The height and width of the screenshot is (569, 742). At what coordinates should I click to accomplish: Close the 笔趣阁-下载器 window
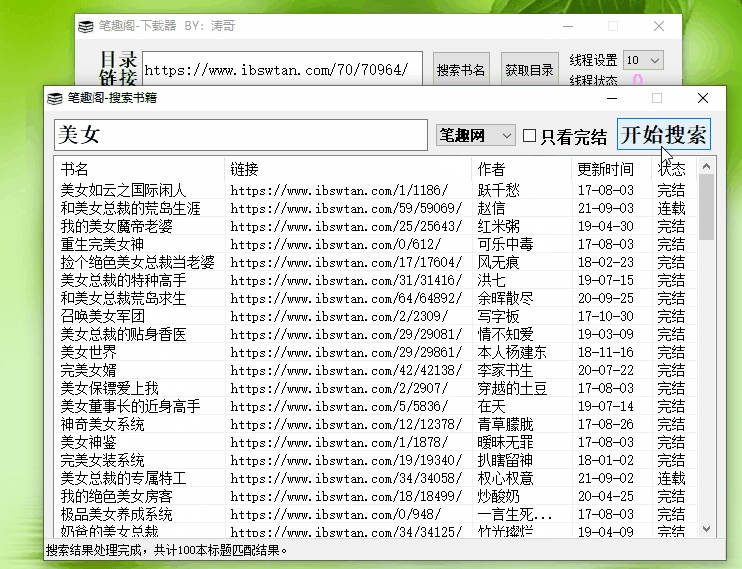(x=659, y=26)
